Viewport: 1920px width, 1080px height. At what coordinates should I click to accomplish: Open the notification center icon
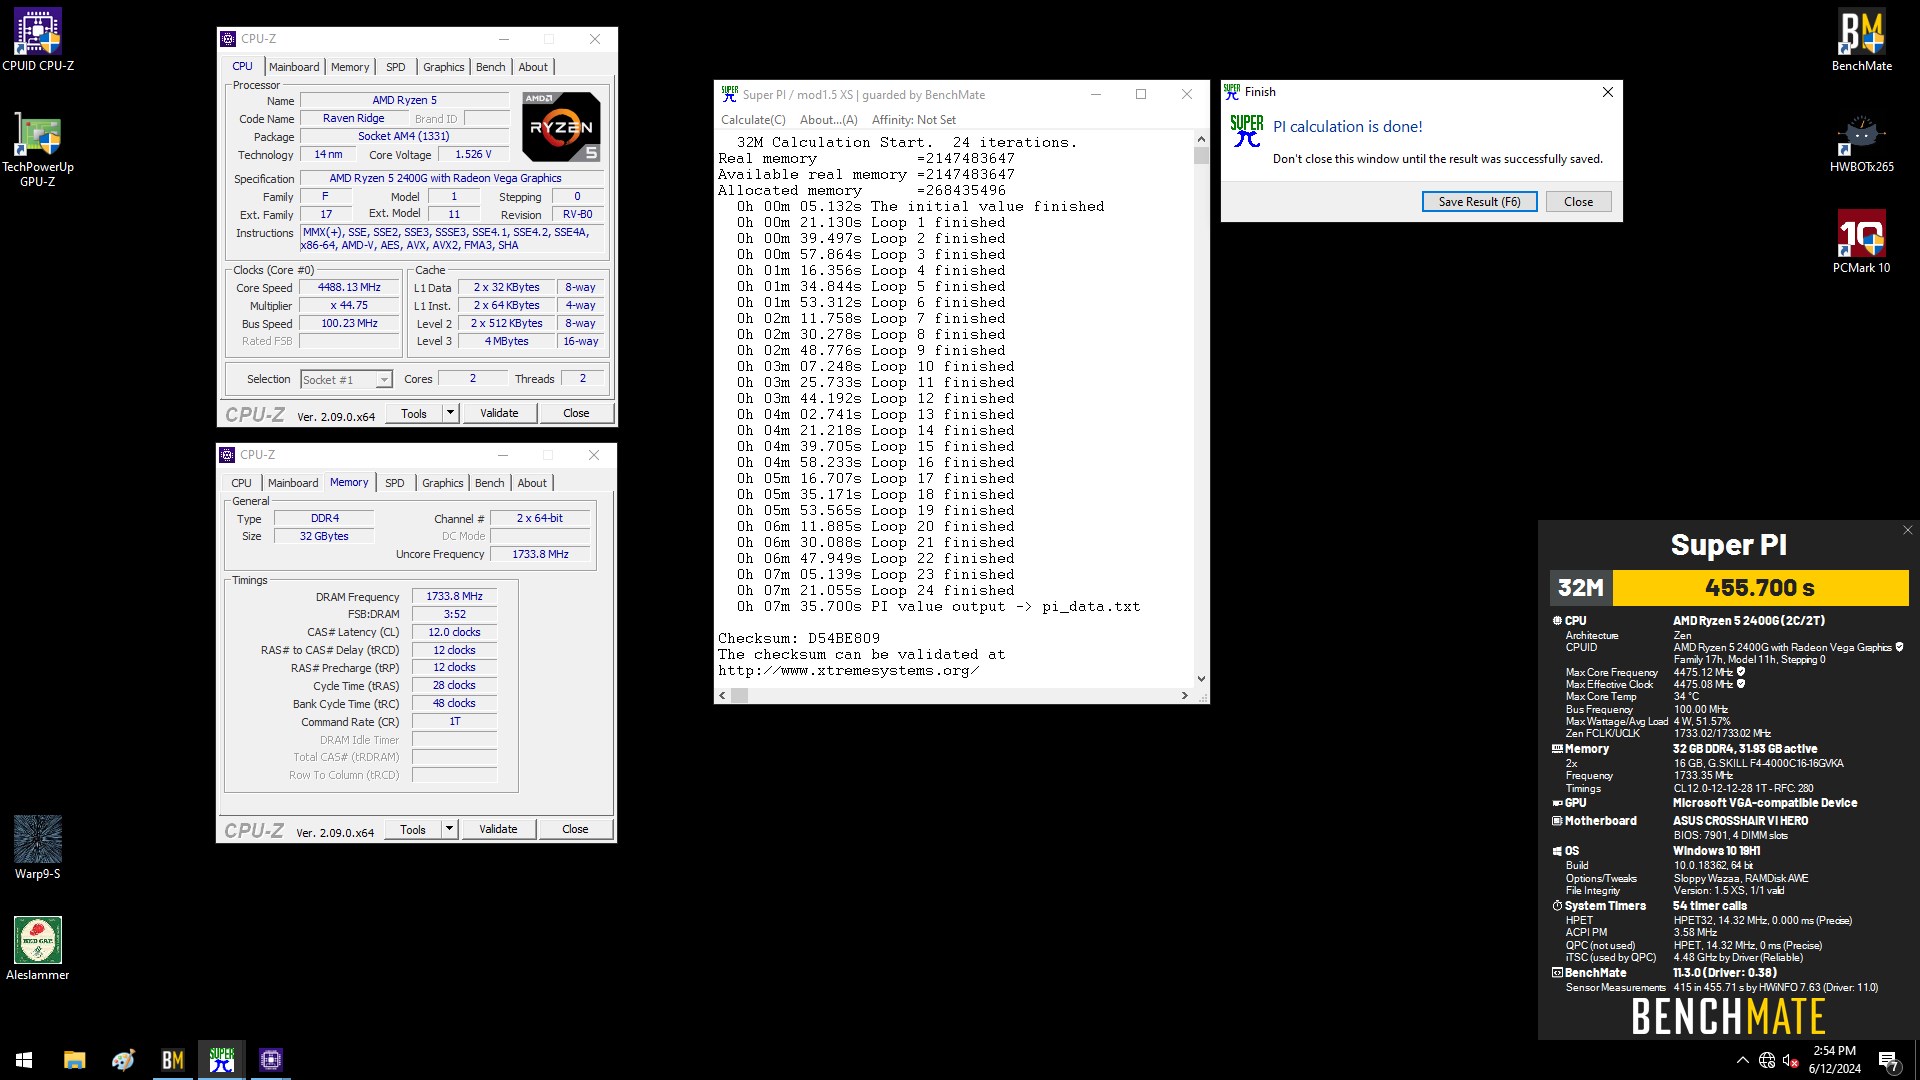click(x=1888, y=1060)
